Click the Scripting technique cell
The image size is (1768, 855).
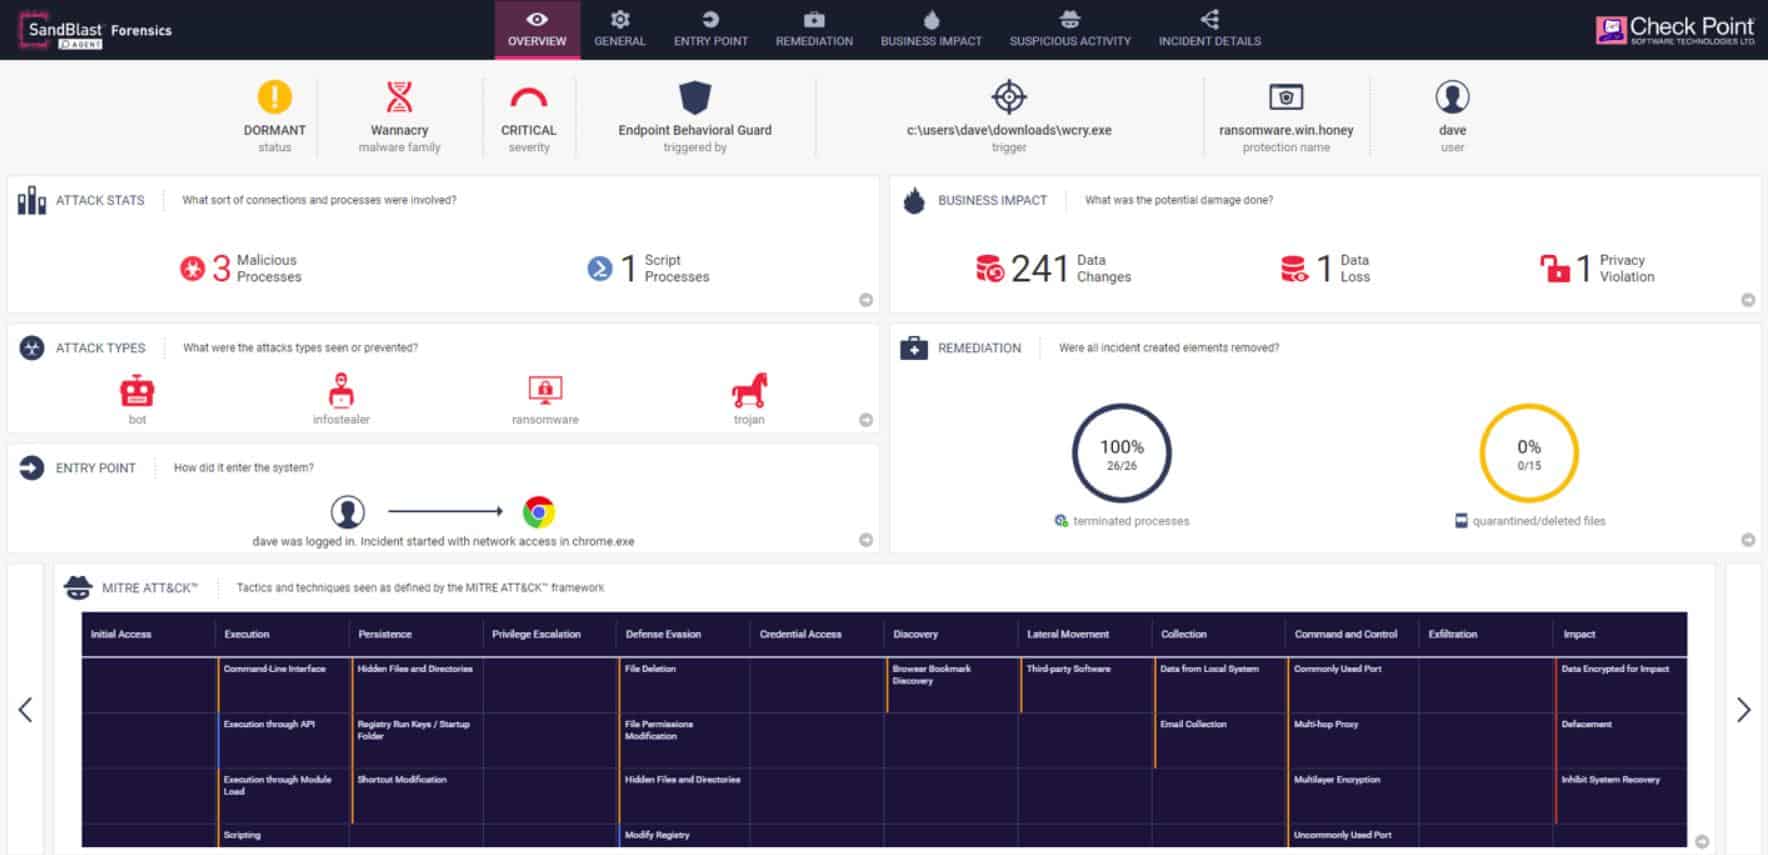pos(283,835)
